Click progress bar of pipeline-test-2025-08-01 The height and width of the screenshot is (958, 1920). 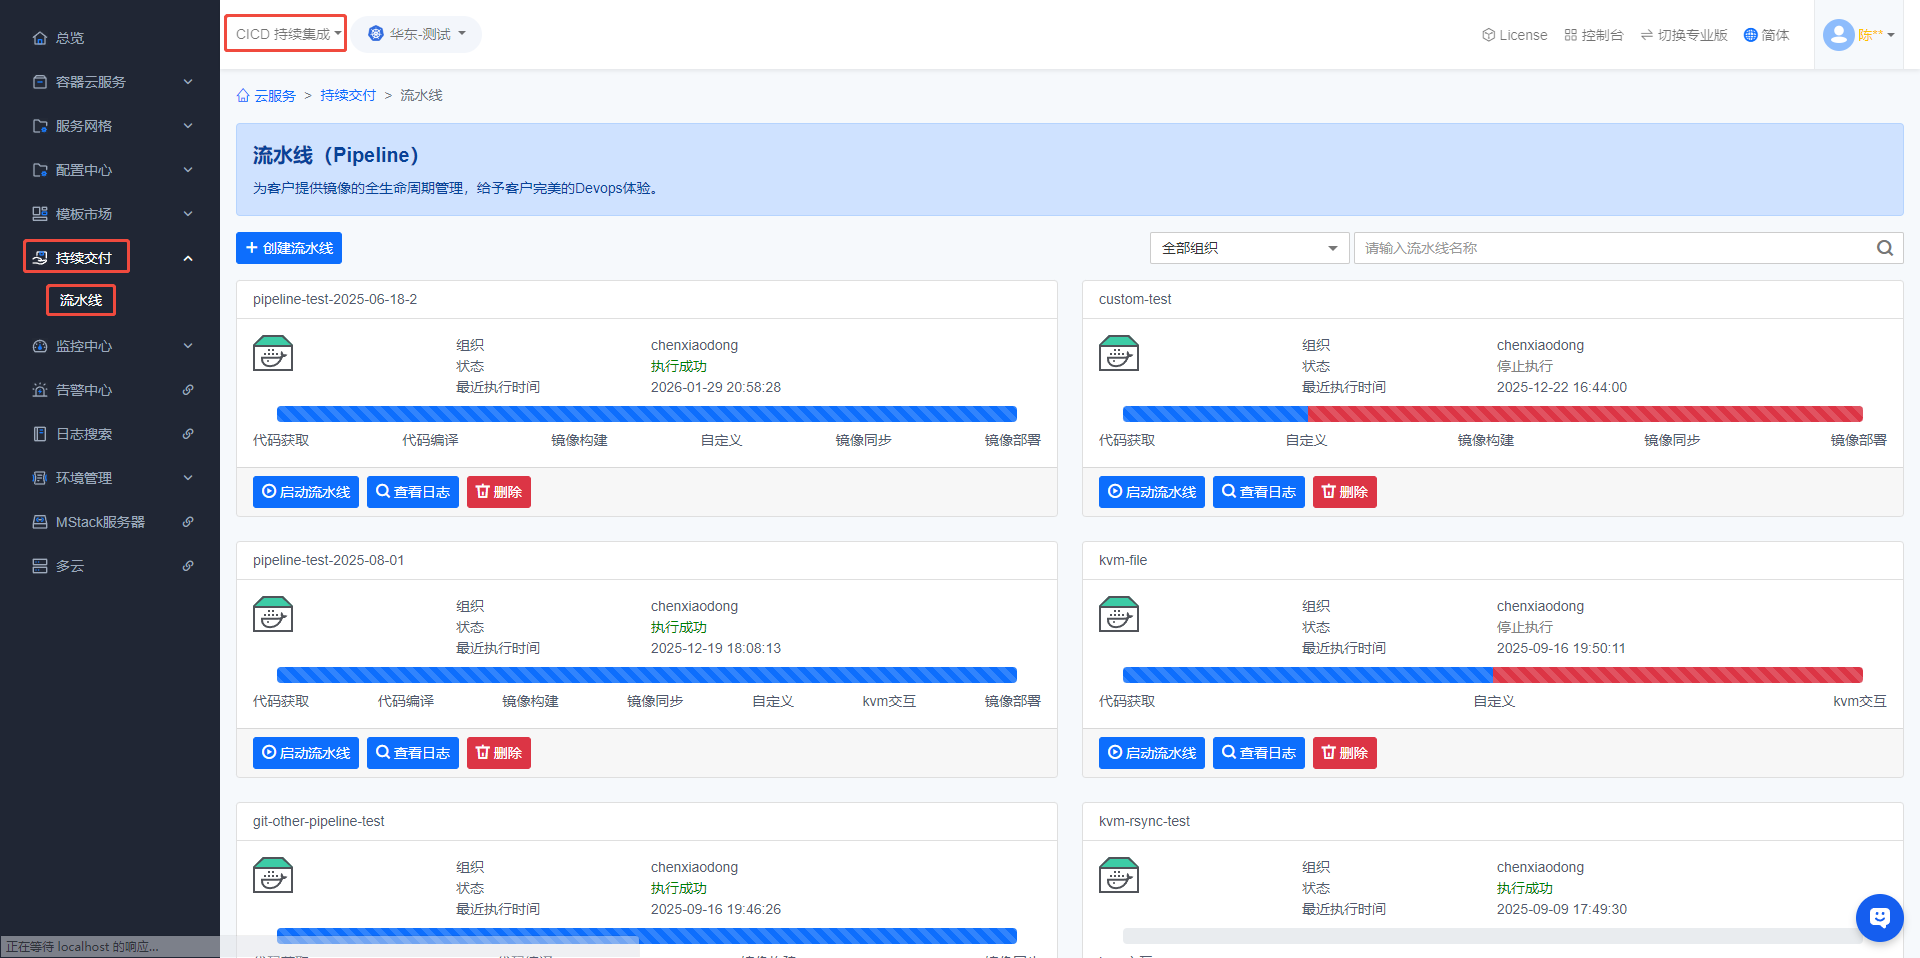(646, 675)
